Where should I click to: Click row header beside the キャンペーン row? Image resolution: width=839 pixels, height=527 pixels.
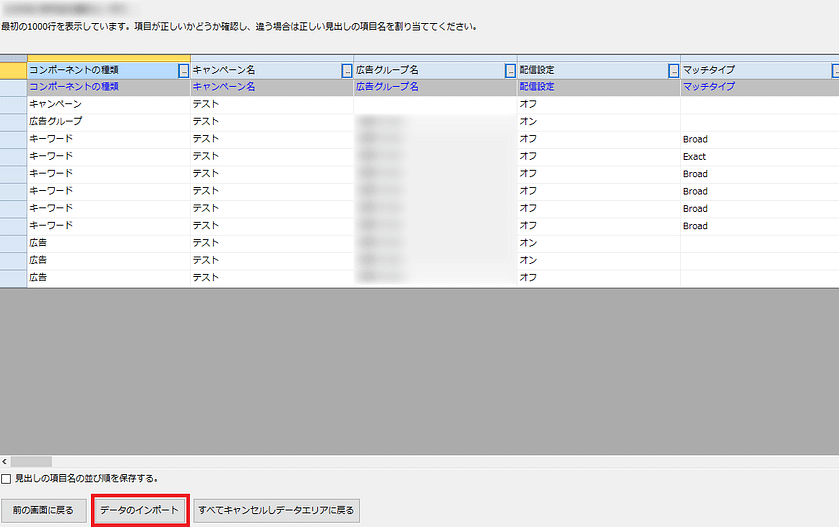point(13,104)
